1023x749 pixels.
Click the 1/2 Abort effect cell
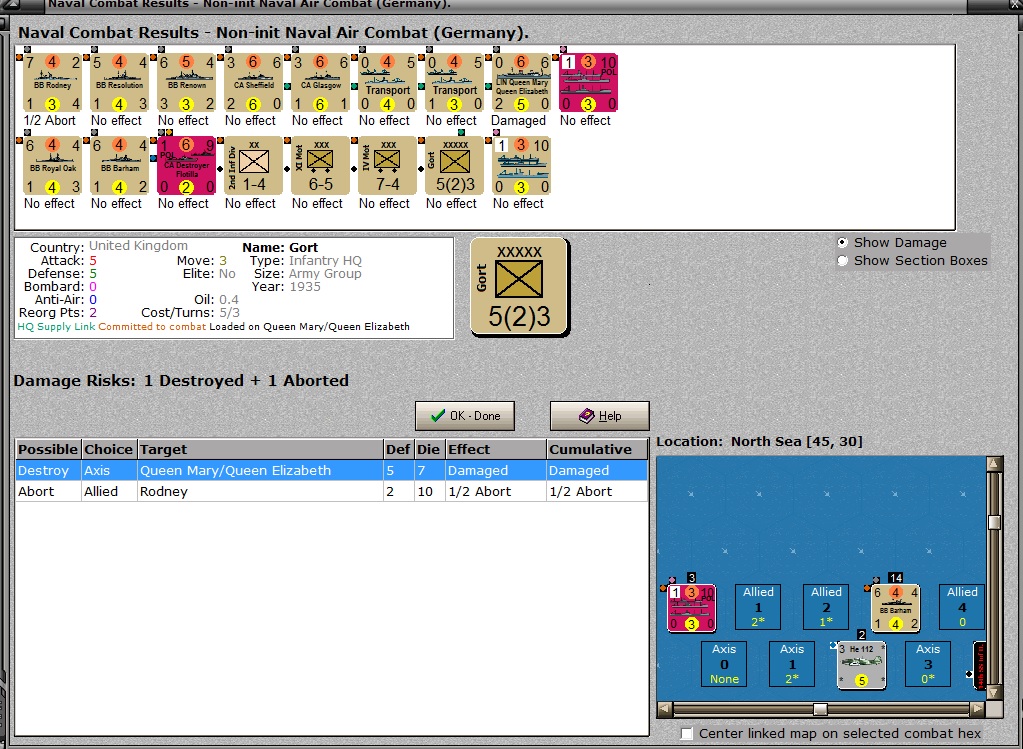[496, 491]
